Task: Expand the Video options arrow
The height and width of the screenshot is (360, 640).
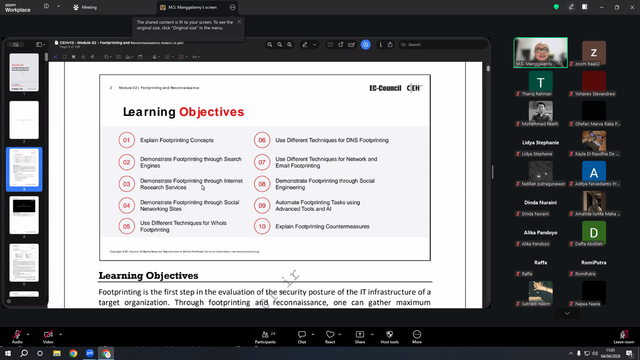Action: [x=60, y=334]
